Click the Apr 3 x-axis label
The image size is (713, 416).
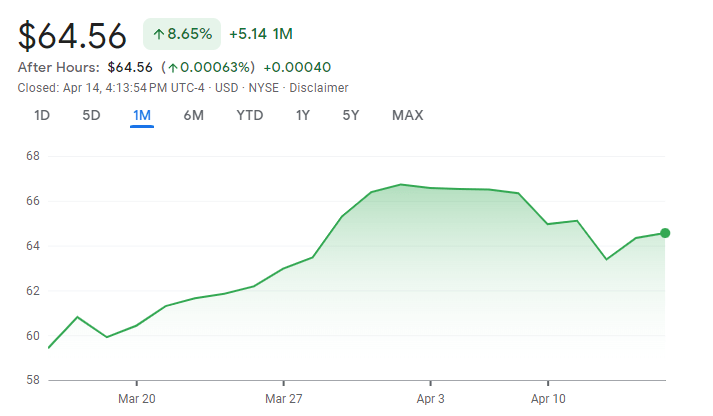[x=430, y=397]
